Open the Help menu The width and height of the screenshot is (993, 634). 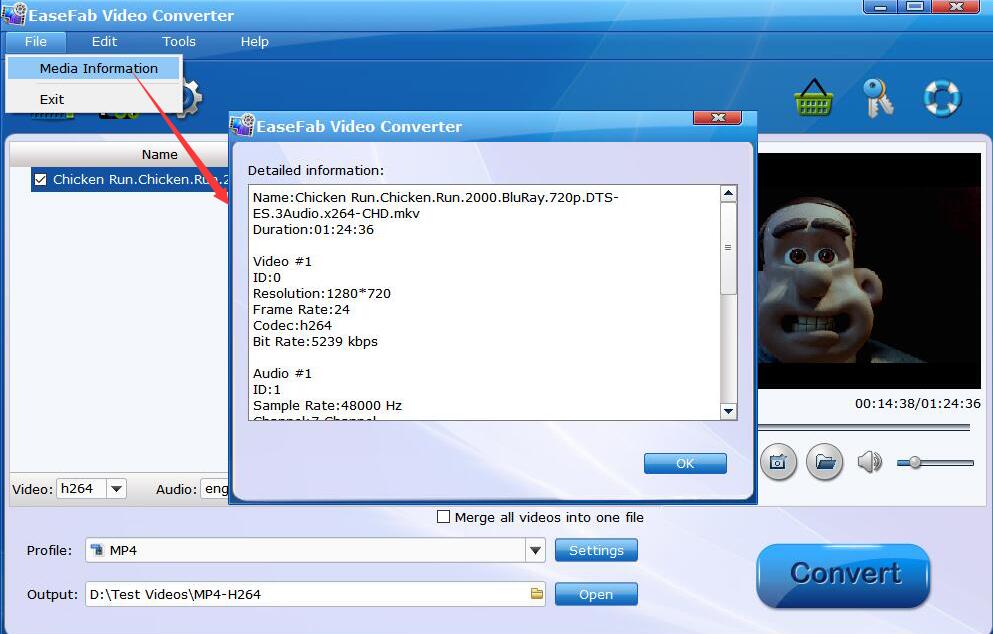tap(255, 42)
